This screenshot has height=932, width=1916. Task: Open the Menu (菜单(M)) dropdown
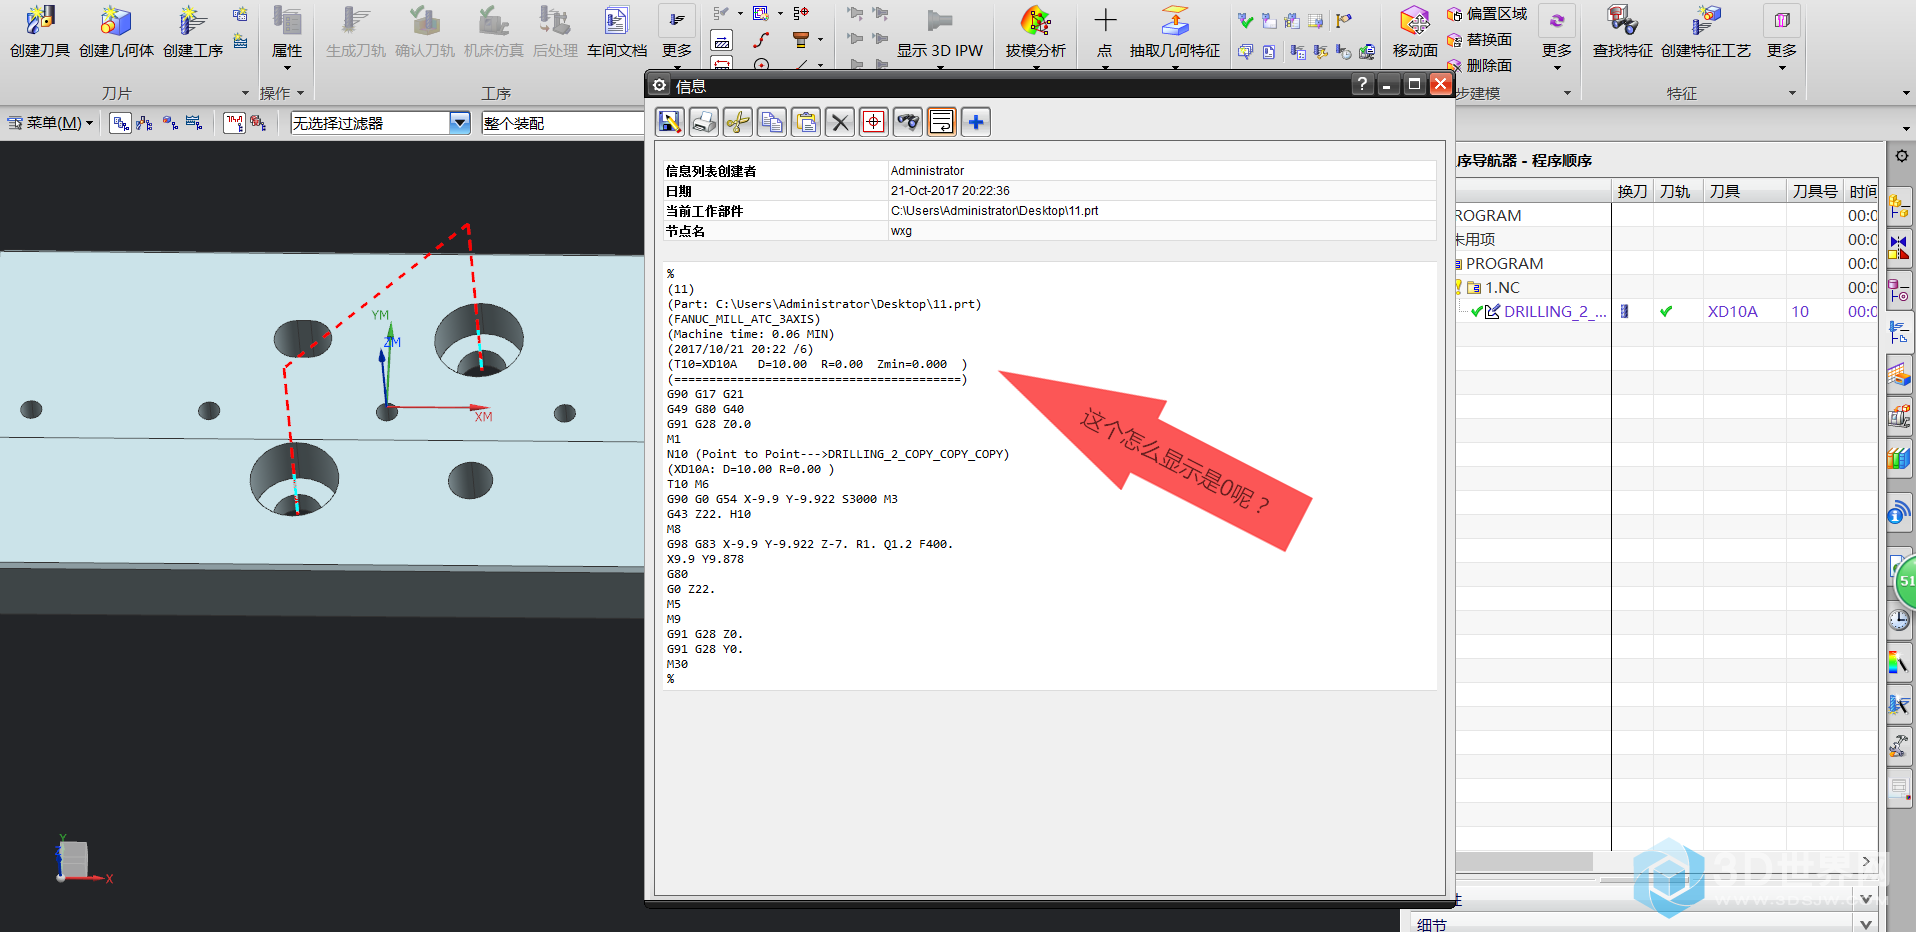point(50,123)
